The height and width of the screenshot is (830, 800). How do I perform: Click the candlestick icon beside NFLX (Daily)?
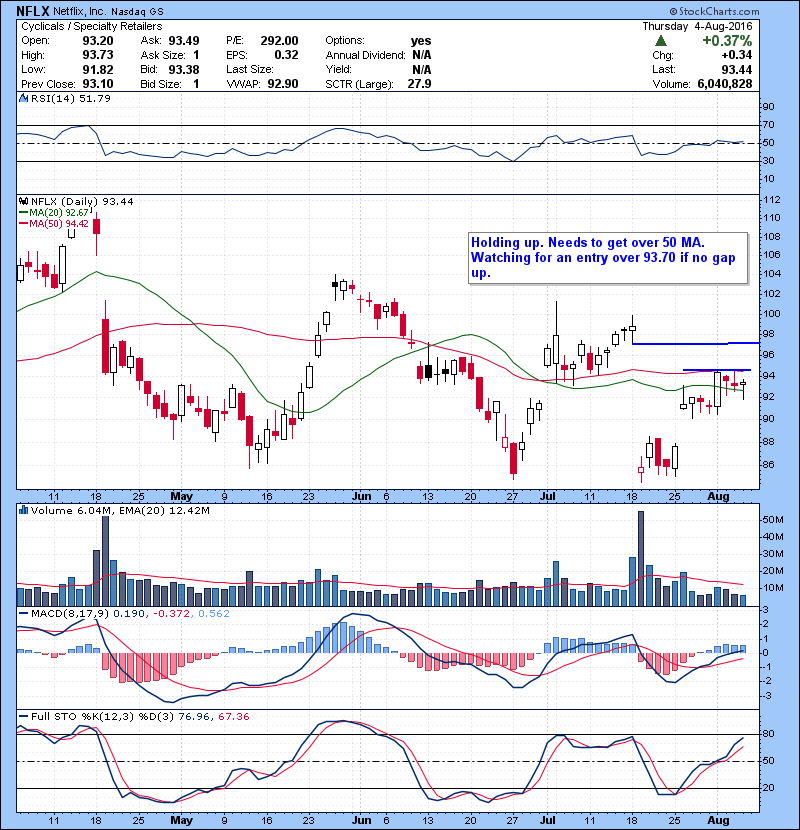coord(23,201)
